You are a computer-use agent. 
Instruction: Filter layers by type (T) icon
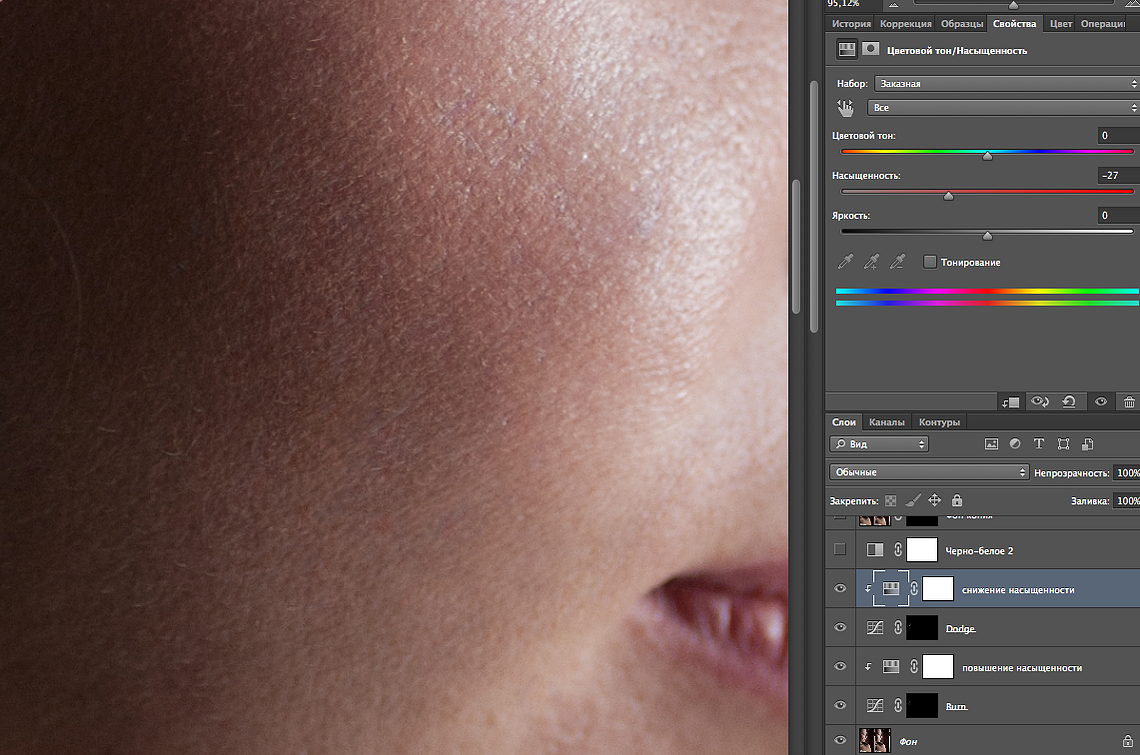(x=1039, y=444)
